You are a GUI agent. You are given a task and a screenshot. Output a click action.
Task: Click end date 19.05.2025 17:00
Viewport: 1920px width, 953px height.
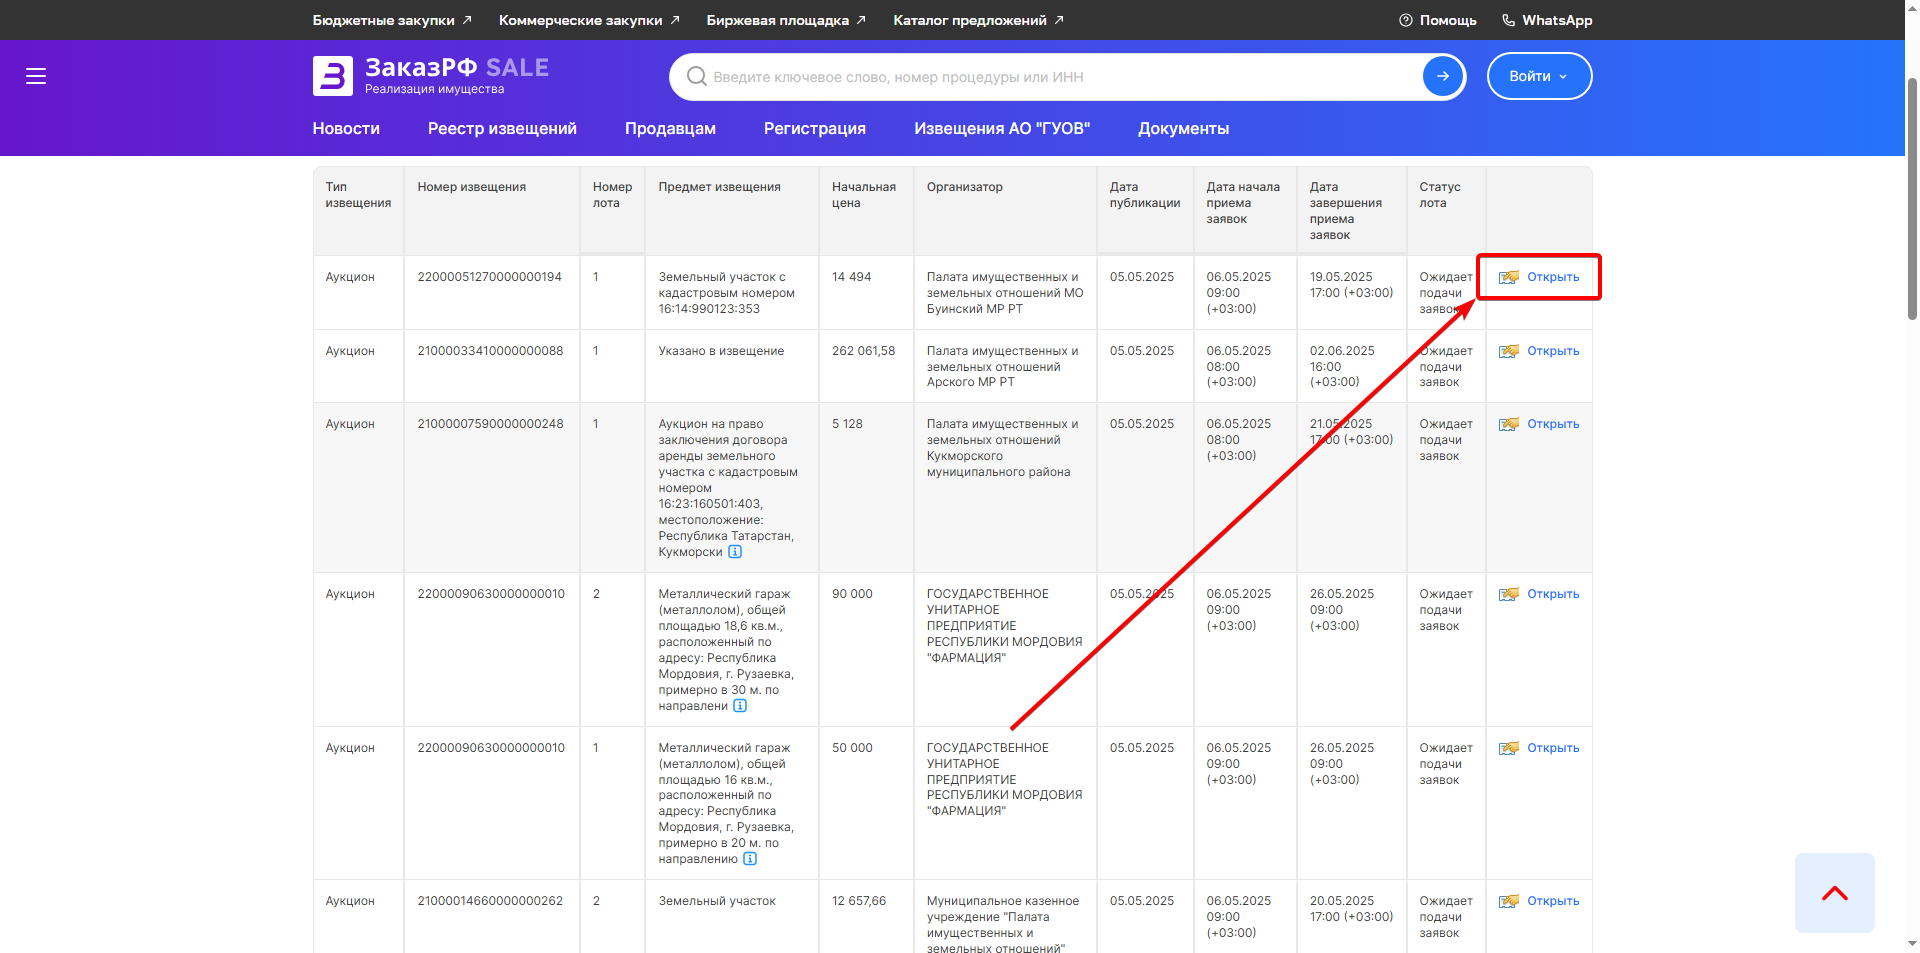pyautogui.click(x=1351, y=285)
